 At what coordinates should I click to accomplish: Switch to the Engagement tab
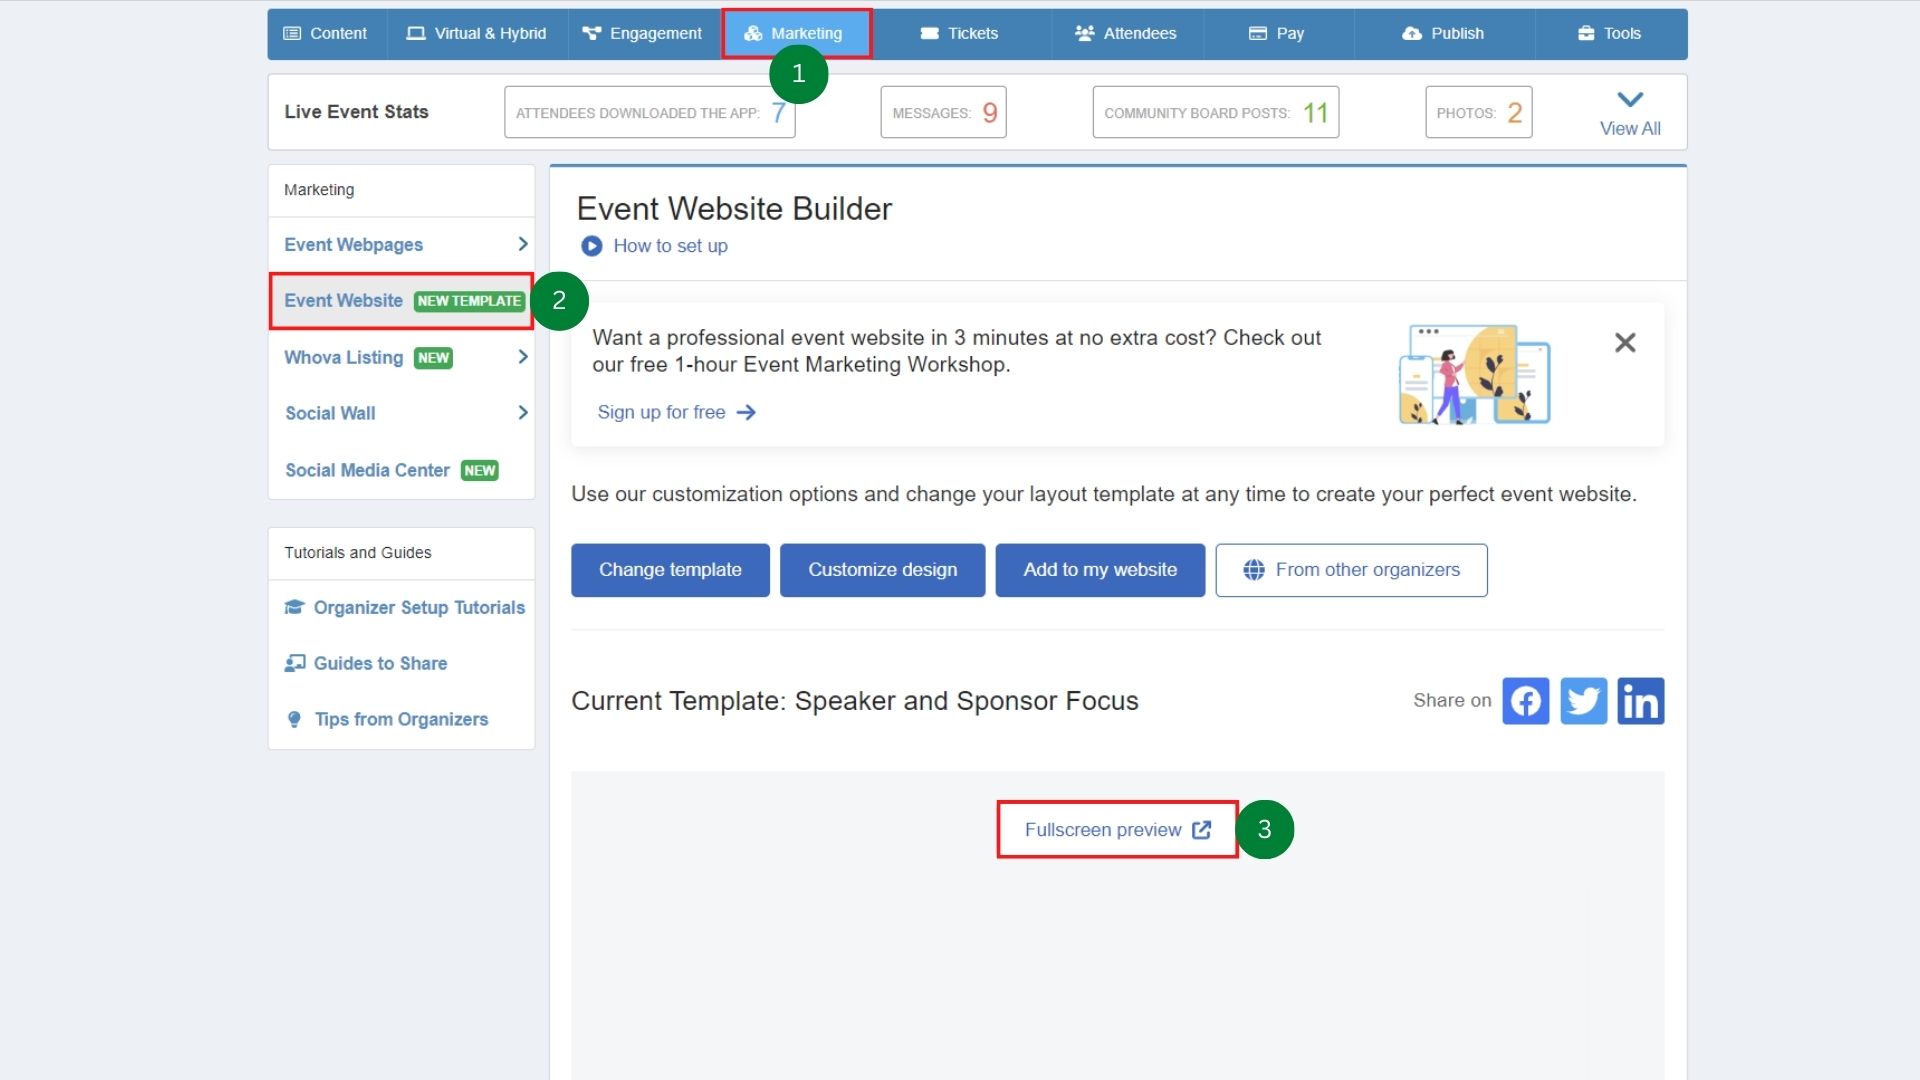click(x=643, y=33)
